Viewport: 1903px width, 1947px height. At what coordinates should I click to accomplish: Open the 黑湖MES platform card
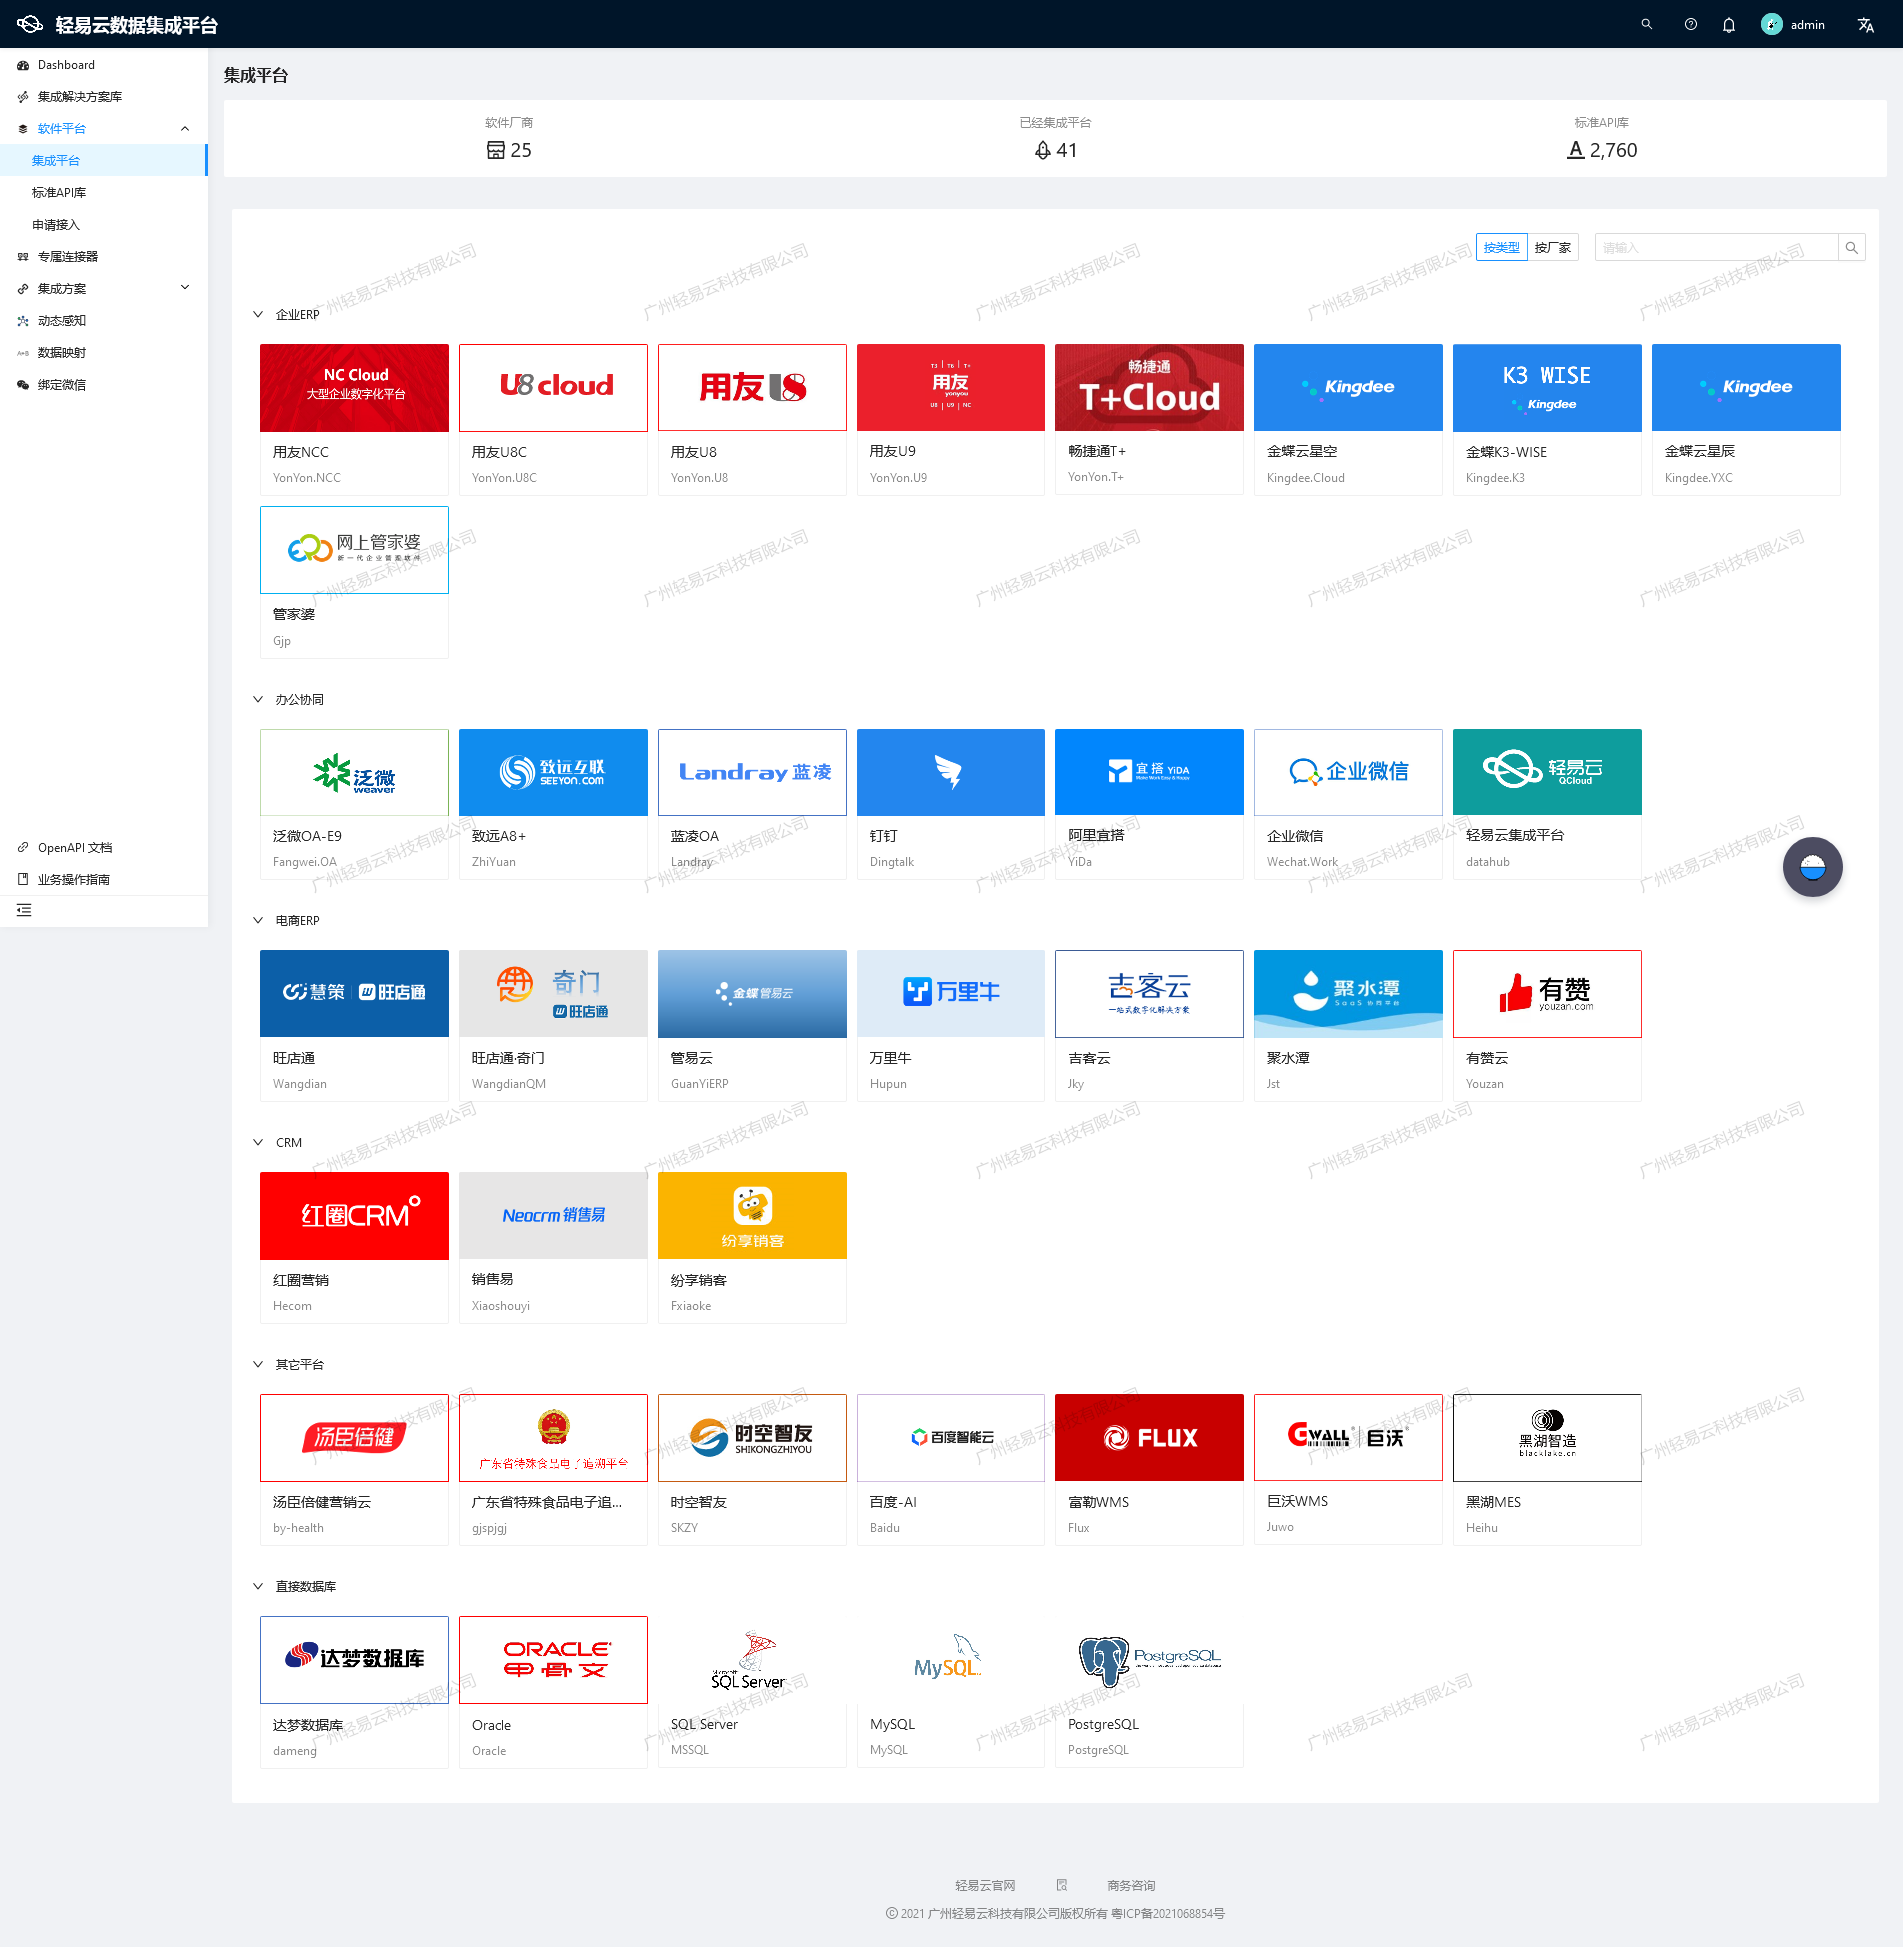point(1547,1469)
